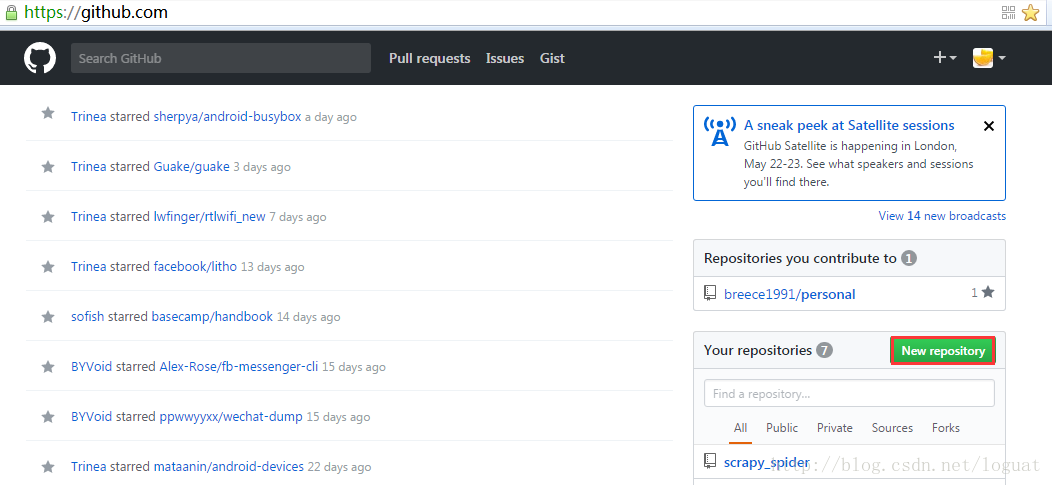Open View 14 new broadcasts link
This screenshot has width=1052, height=485.
point(942,216)
